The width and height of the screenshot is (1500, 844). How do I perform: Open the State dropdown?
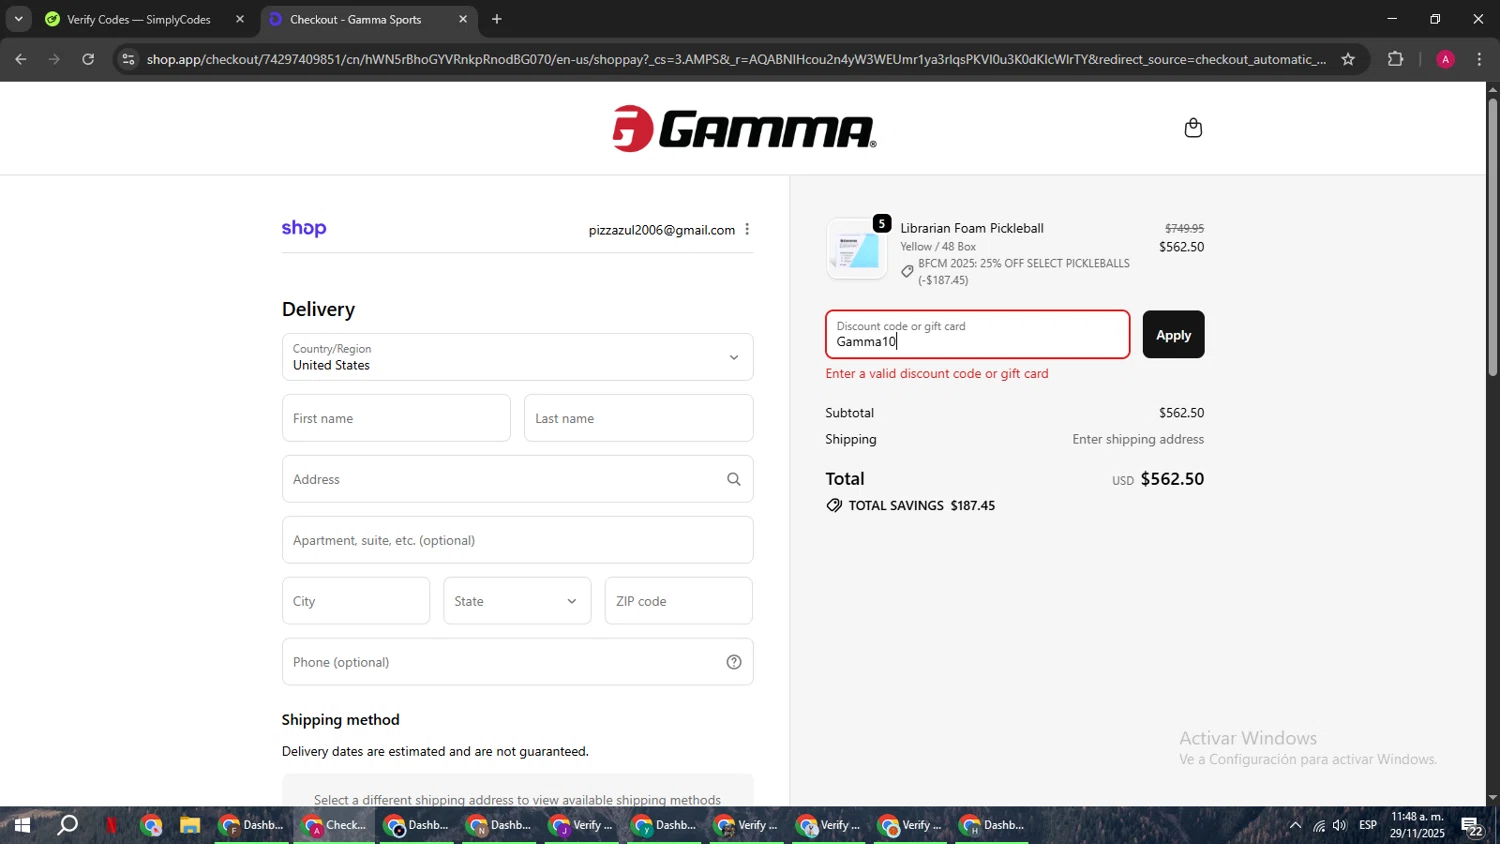coord(517,601)
